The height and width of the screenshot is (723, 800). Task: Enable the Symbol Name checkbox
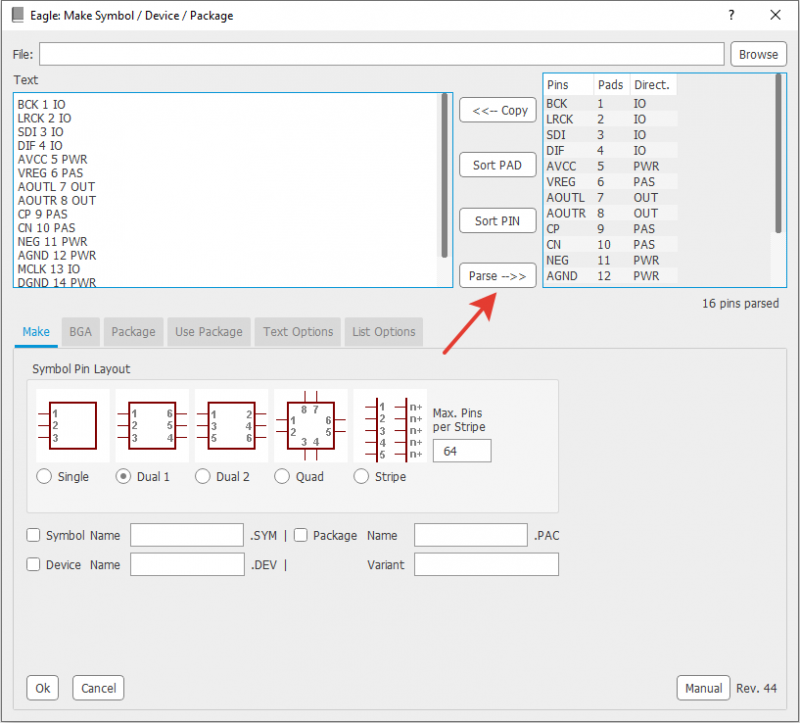pyautogui.click(x=33, y=535)
